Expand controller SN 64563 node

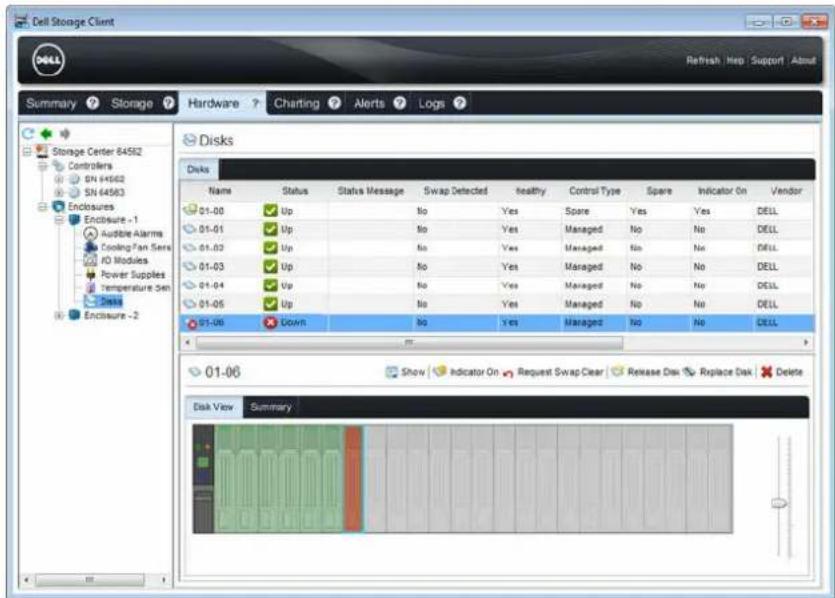point(59,192)
